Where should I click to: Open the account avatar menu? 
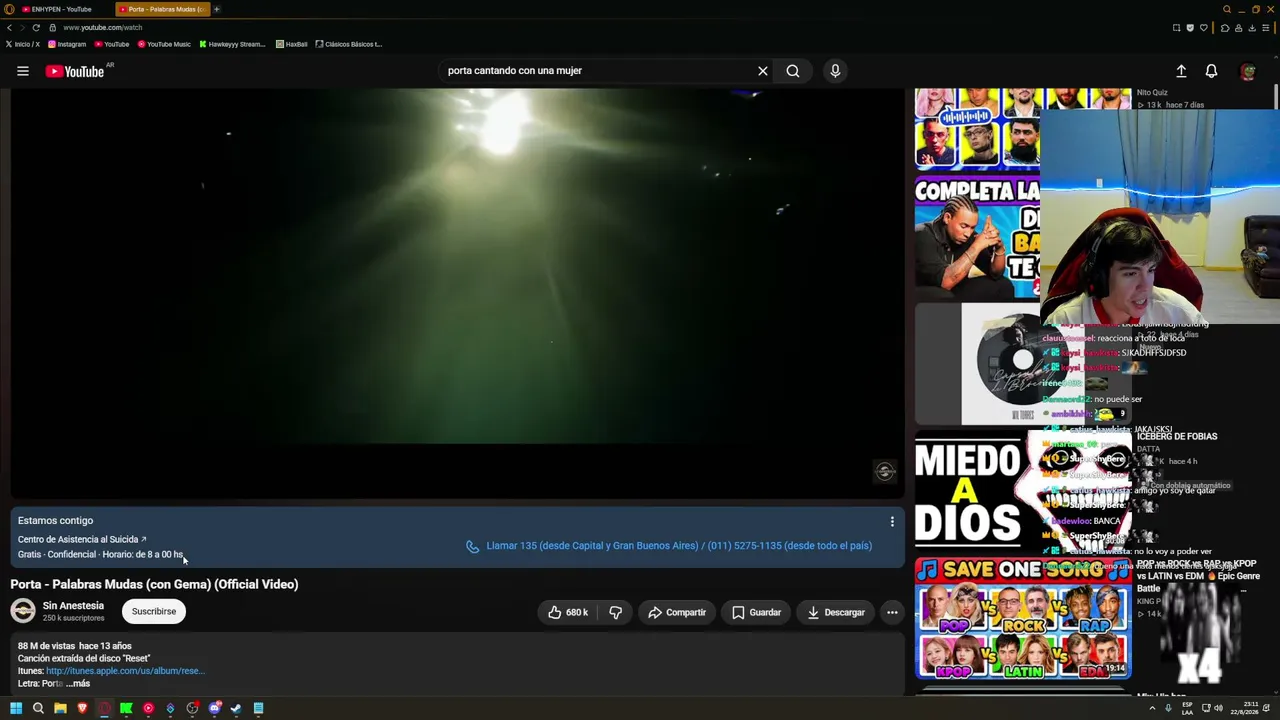click(1247, 71)
